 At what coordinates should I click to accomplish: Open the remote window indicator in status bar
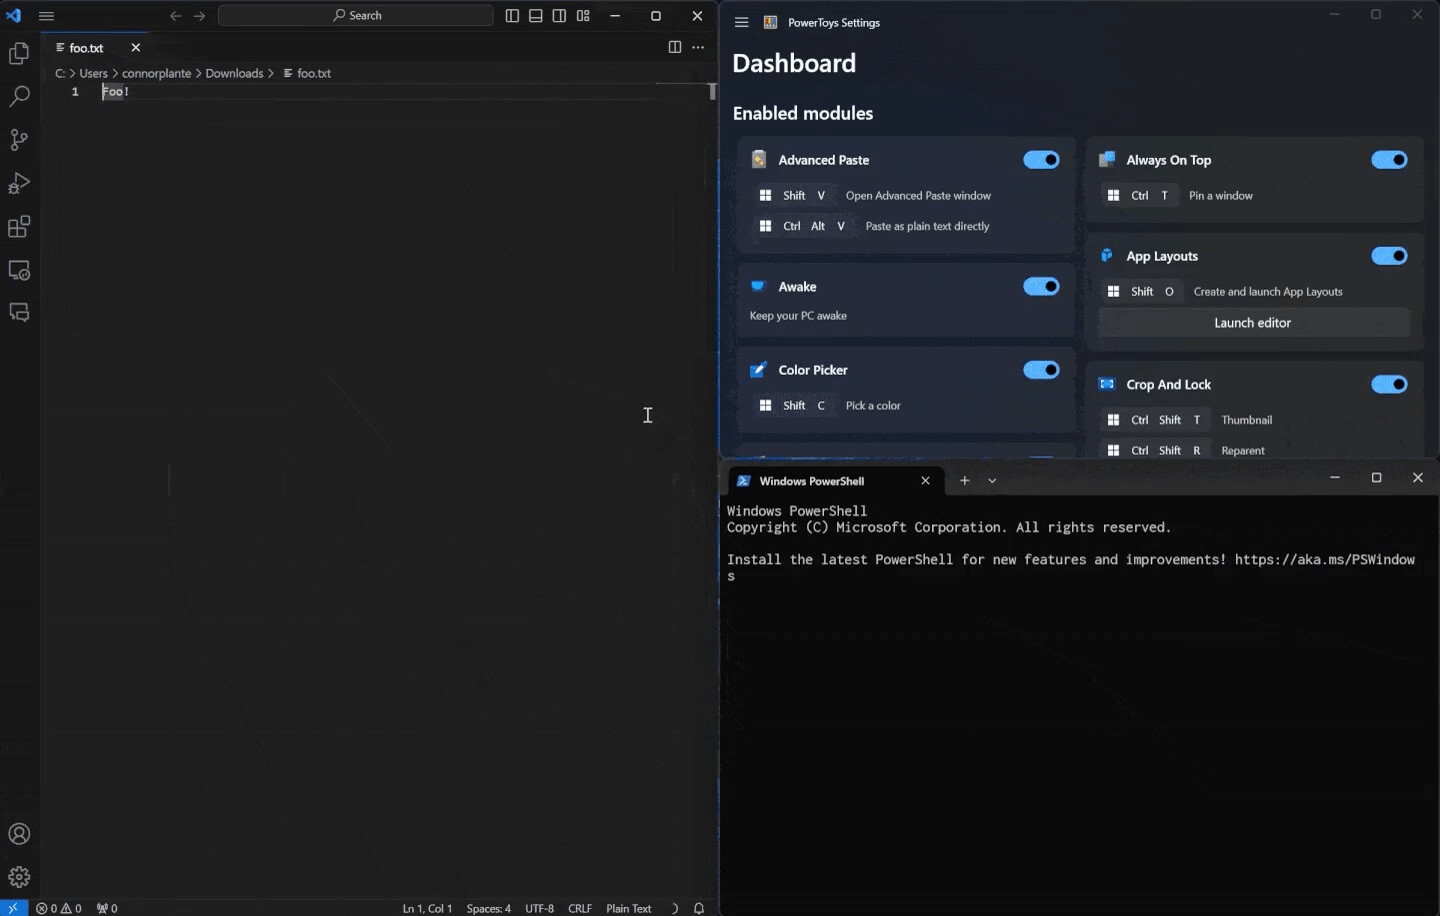[13, 908]
